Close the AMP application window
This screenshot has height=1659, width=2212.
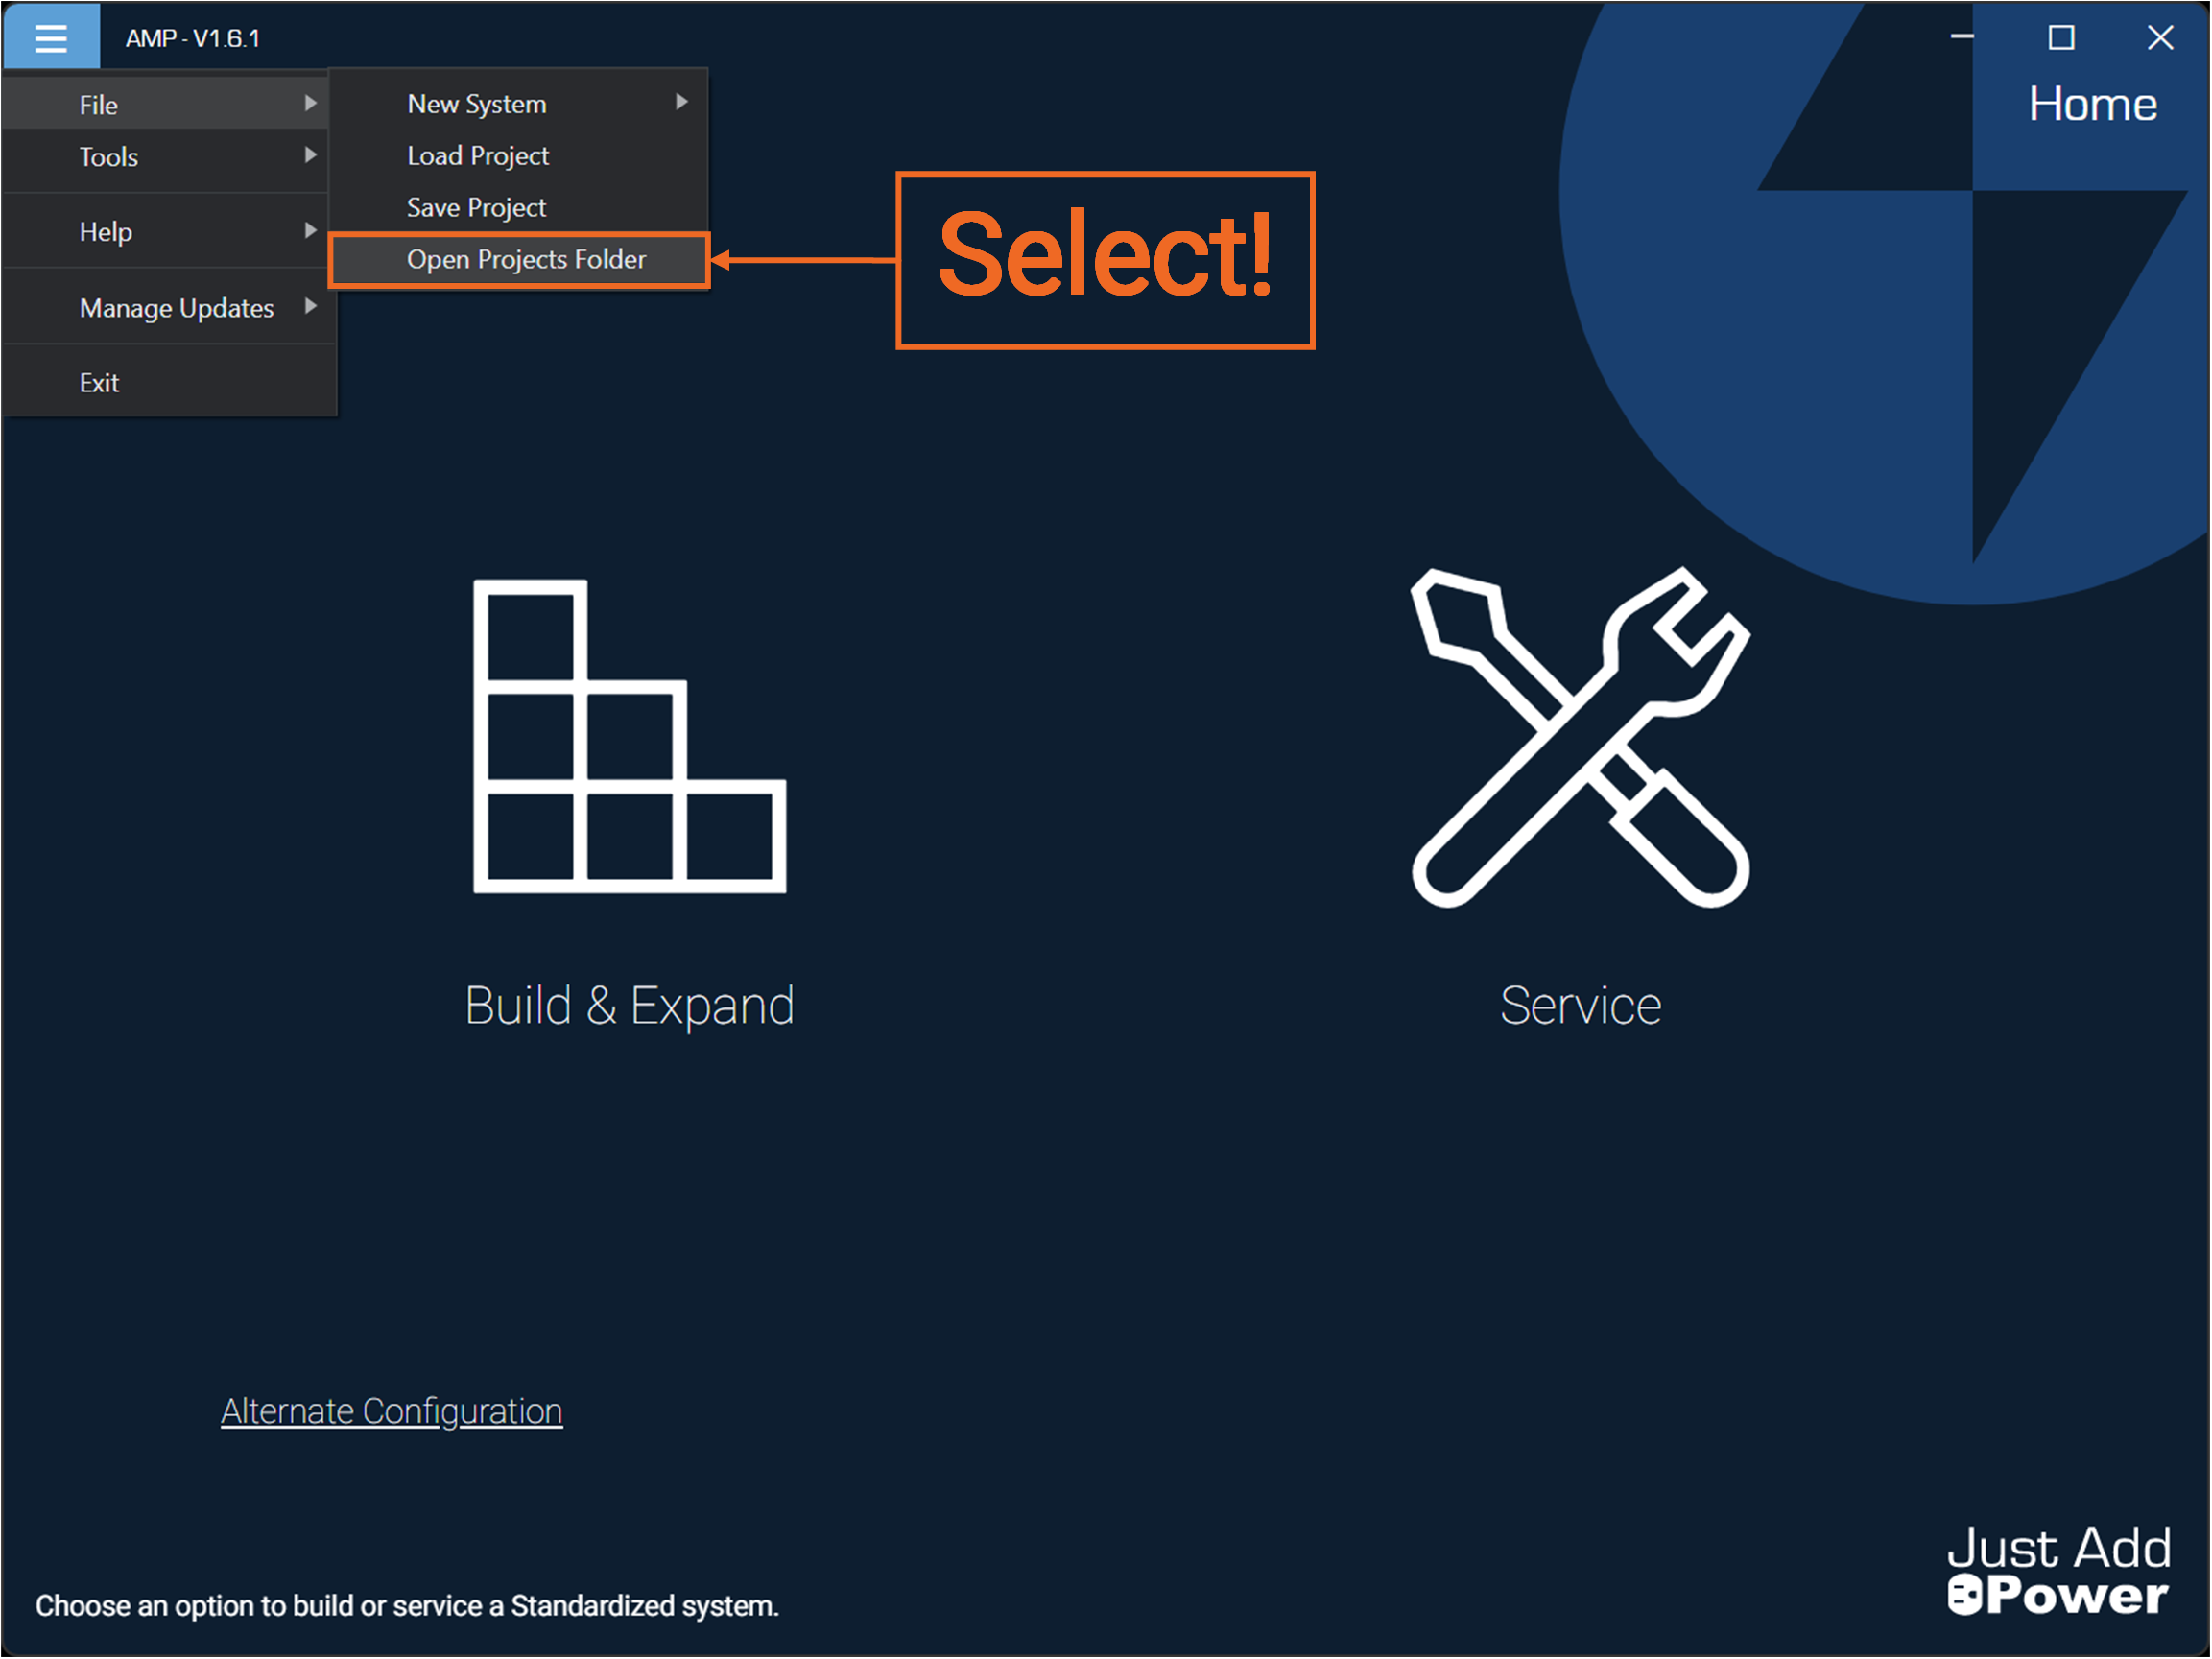pos(2160,38)
